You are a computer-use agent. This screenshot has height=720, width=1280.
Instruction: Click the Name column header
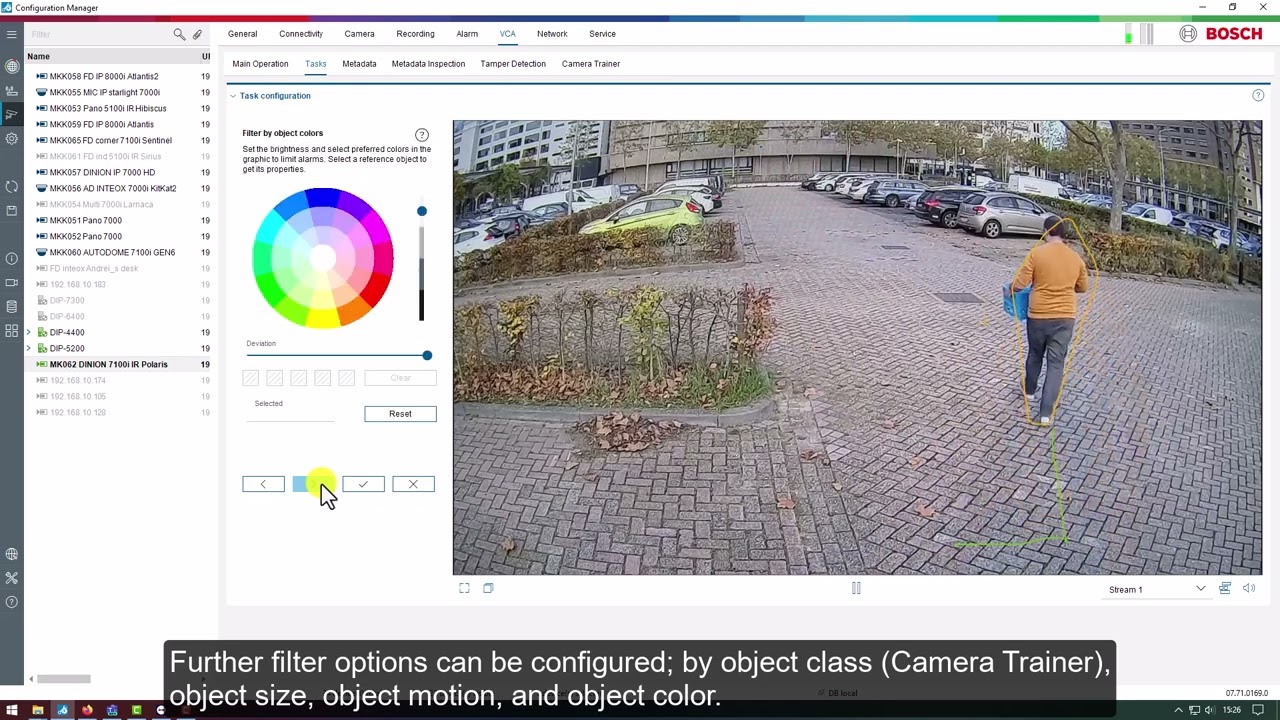click(38, 56)
